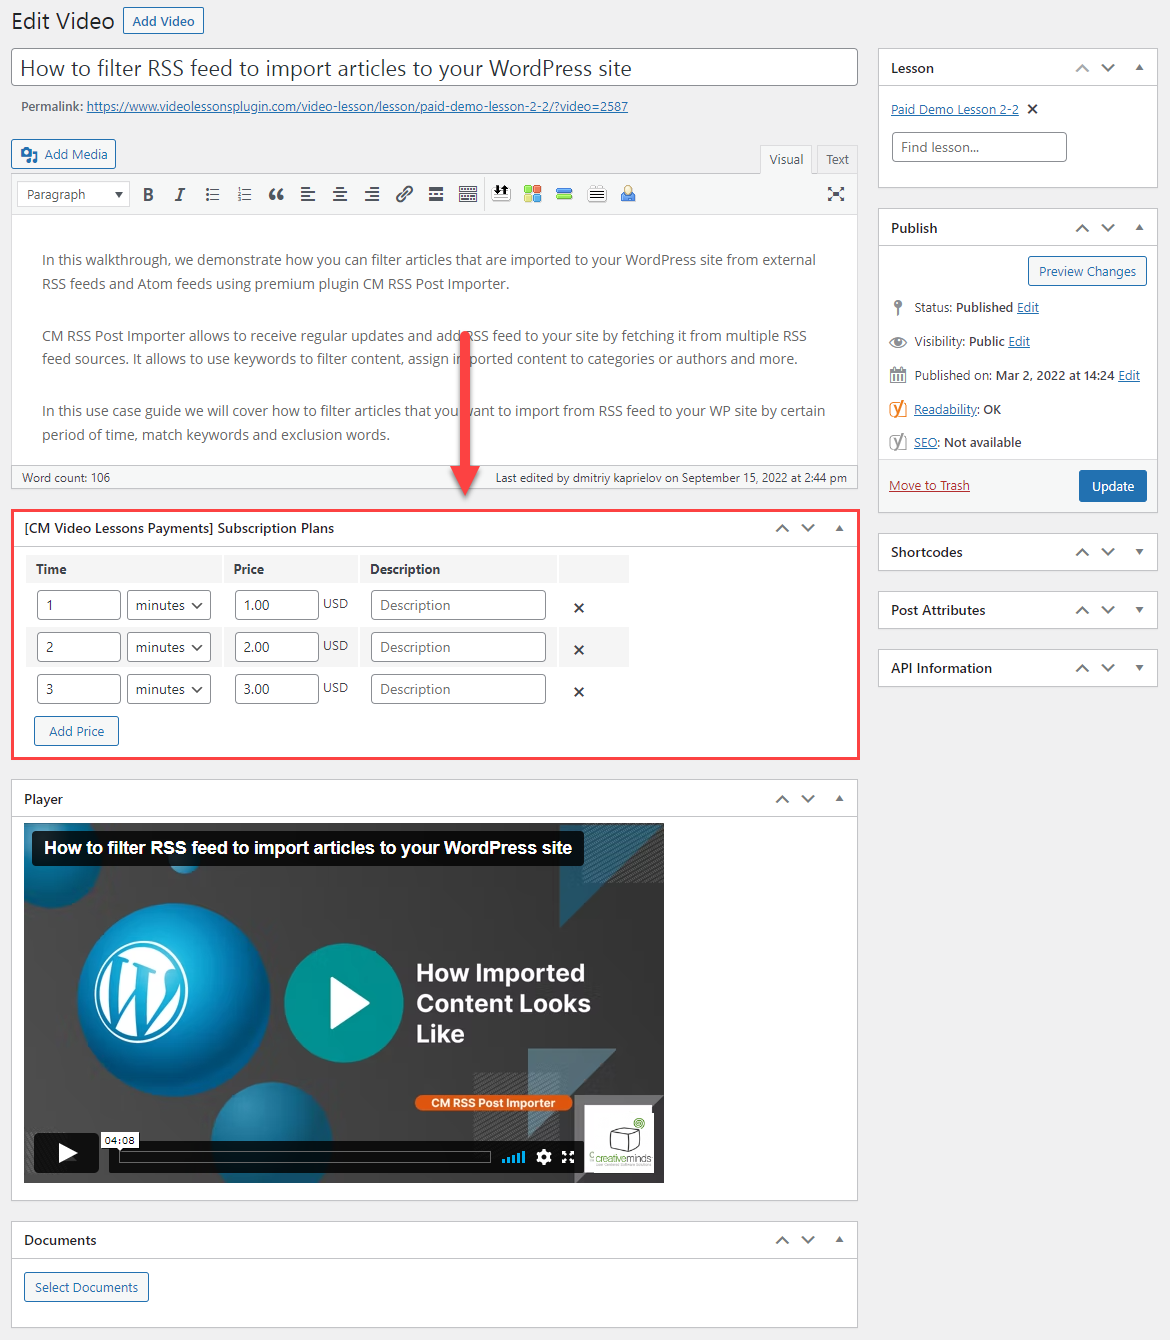Click the lined notepad toolbar icon
Image resolution: width=1170 pixels, height=1340 pixels.
597,194
